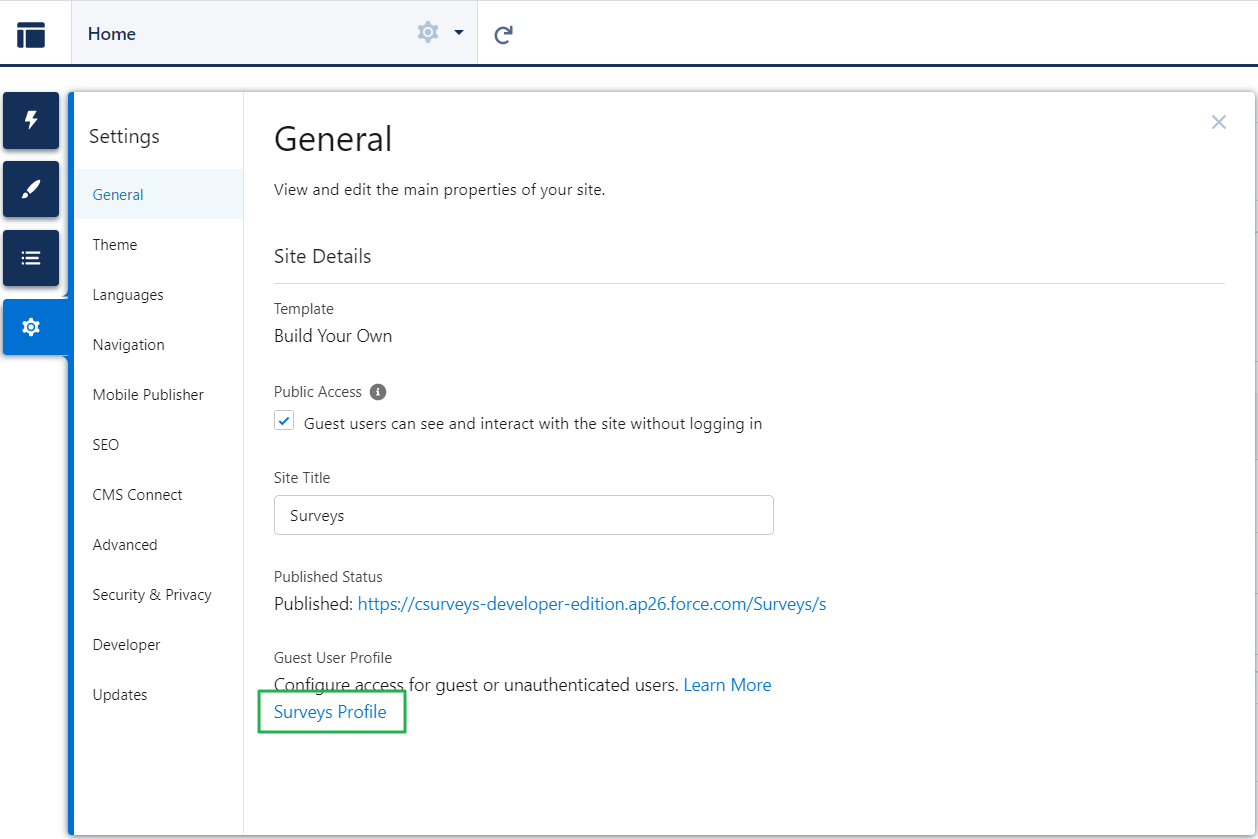Select the Navigation settings entry
Viewport: 1258px width, 839px height.
pyautogui.click(x=128, y=344)
